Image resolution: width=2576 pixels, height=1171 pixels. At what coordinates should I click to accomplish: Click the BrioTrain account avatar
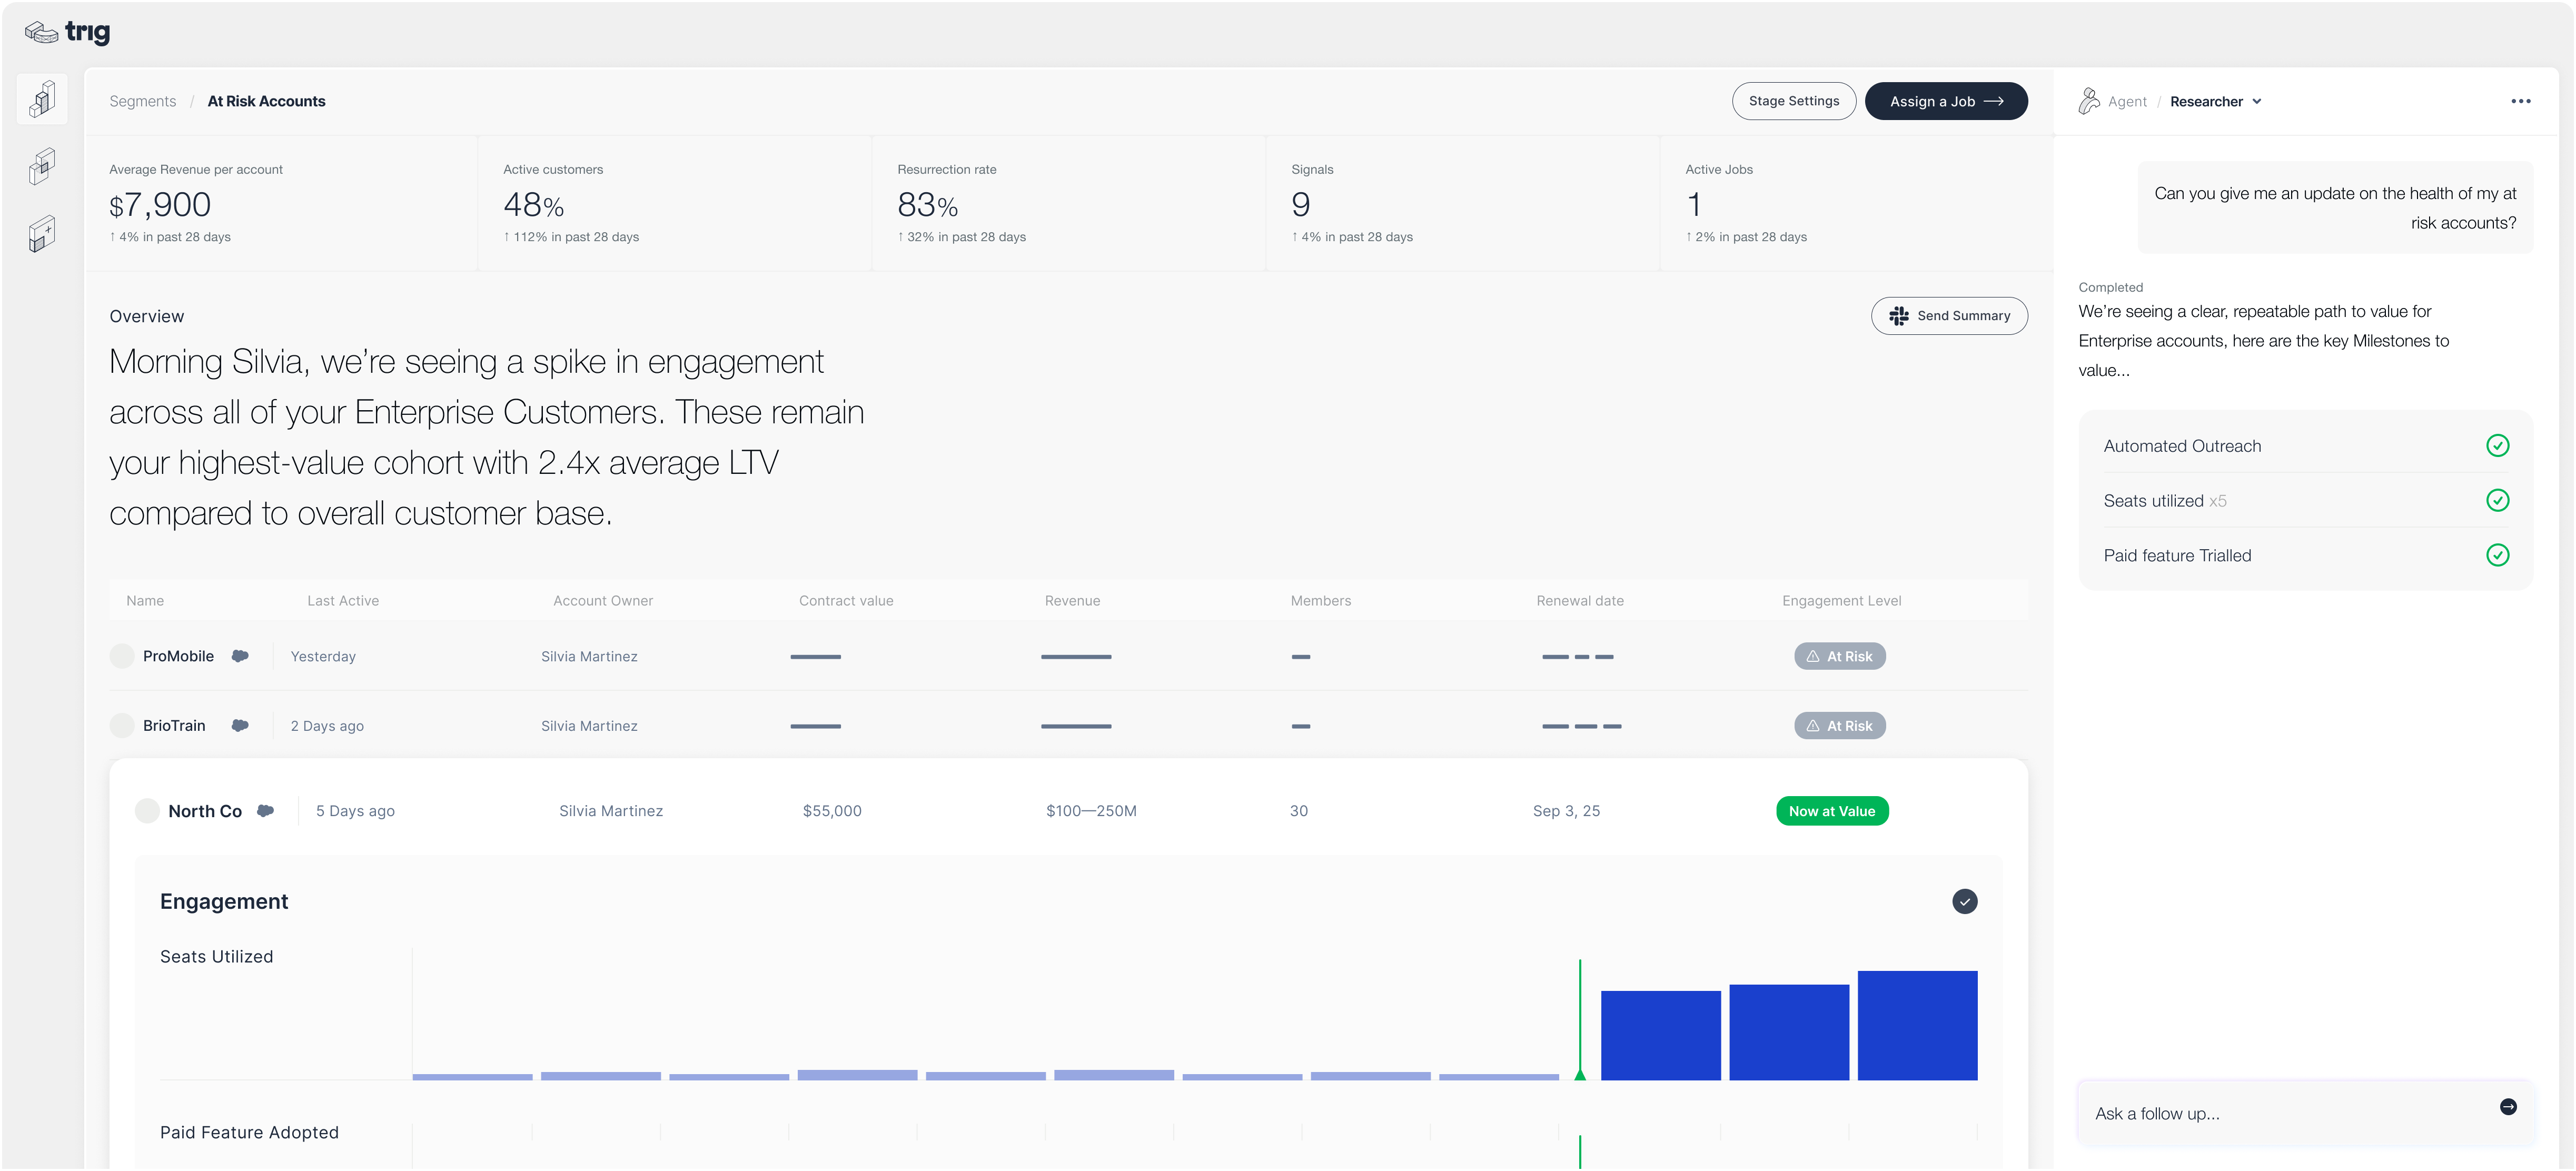[122, 726]
